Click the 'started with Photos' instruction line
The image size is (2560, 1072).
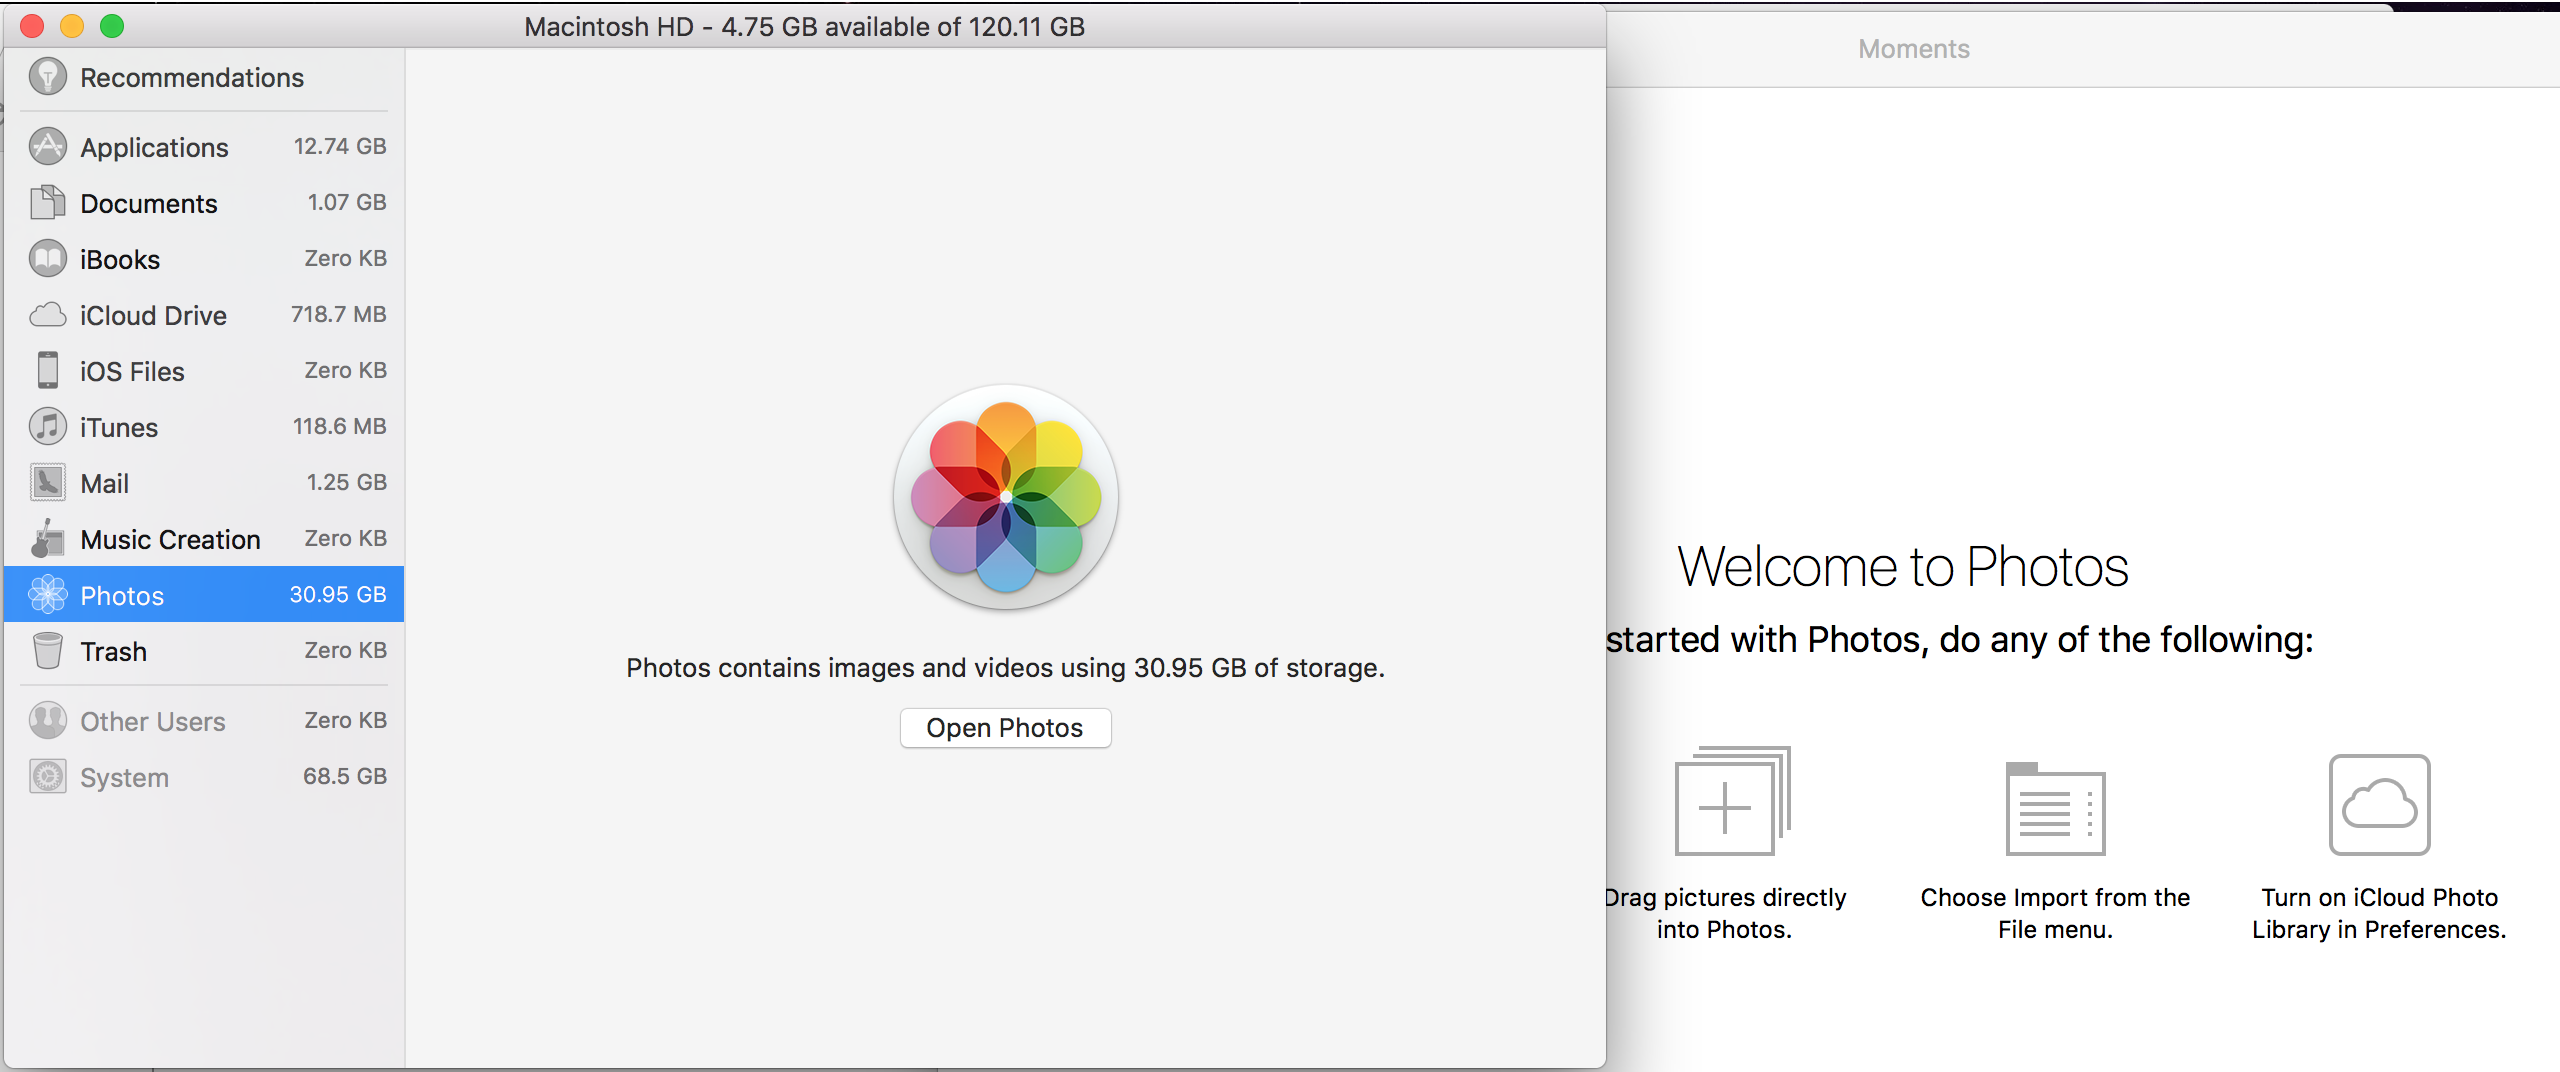click(x=1960, y=640)
